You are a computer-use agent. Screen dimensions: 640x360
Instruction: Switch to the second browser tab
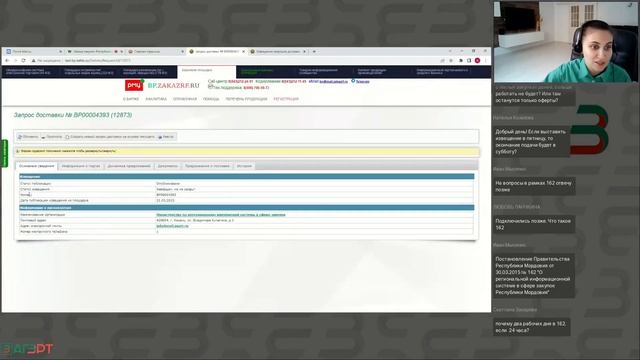pyautogui.click(x=95, y=52)
